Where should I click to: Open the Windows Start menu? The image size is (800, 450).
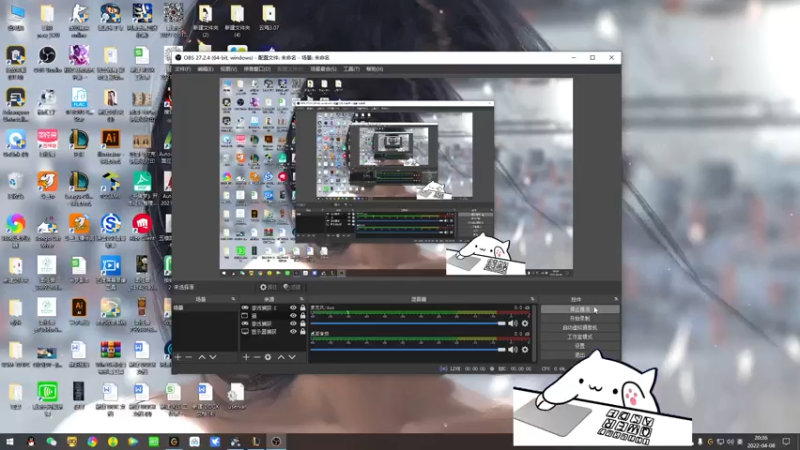click(x=10, y=441)
